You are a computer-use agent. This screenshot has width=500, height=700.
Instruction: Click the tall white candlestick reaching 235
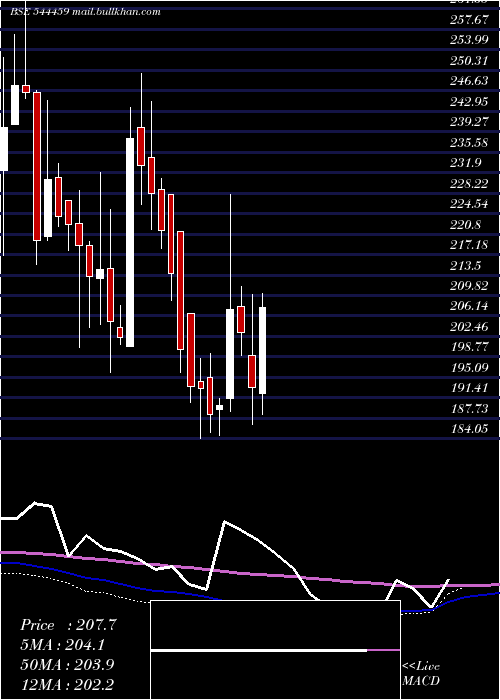click(x=130, y=242)
